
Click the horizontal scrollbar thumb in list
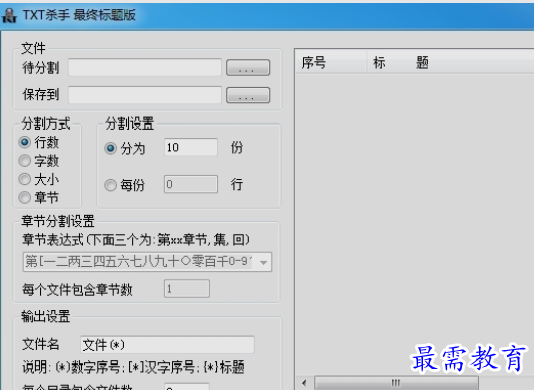point(396,383)
